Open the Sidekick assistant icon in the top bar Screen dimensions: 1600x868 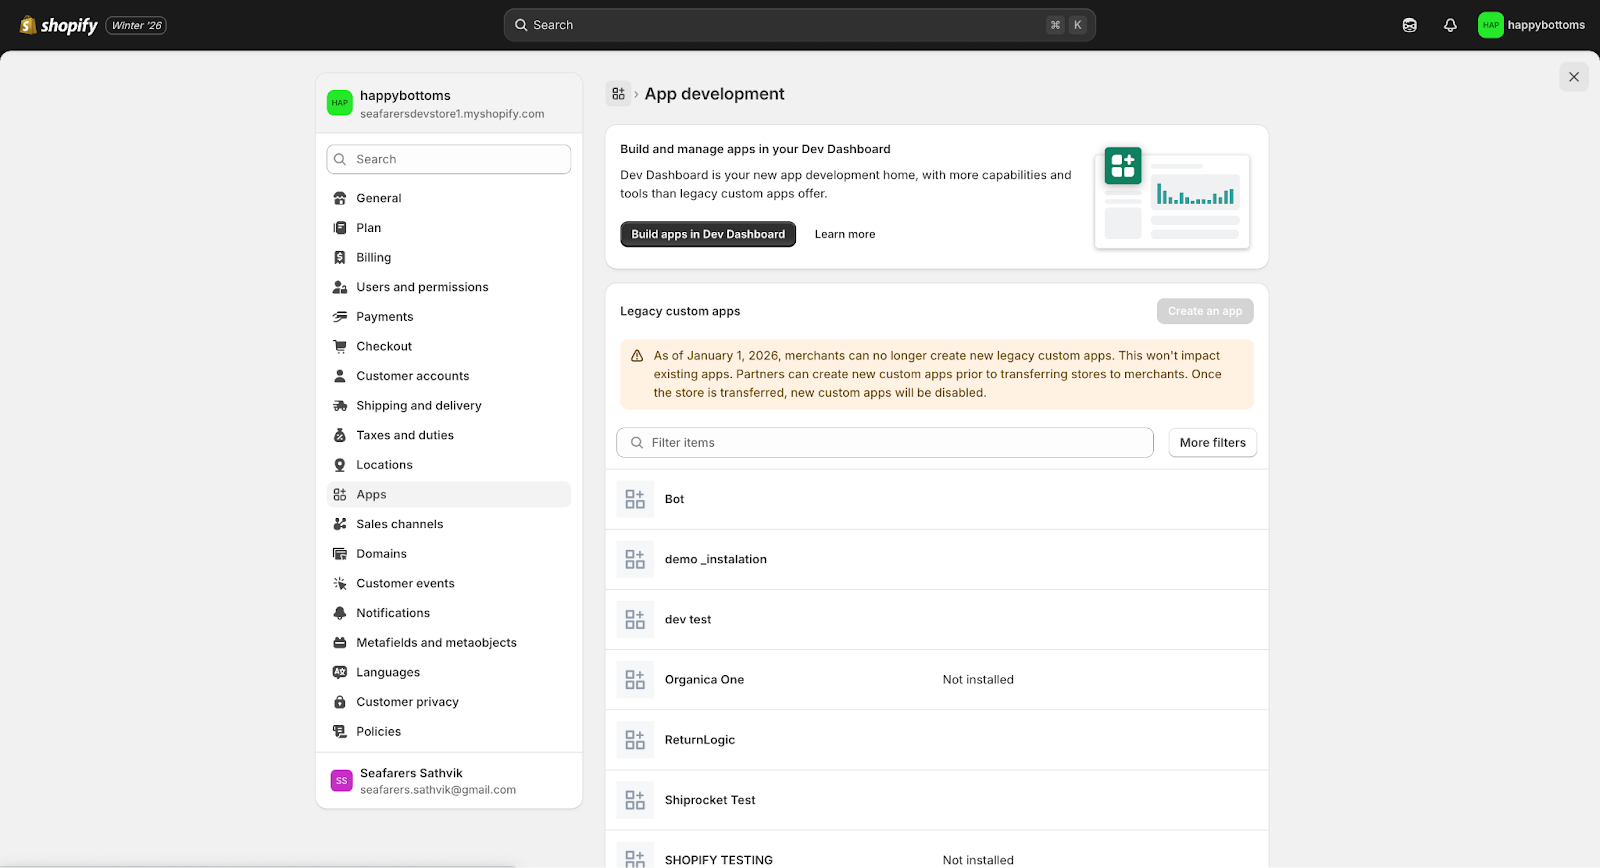(x=1410, y=25)
